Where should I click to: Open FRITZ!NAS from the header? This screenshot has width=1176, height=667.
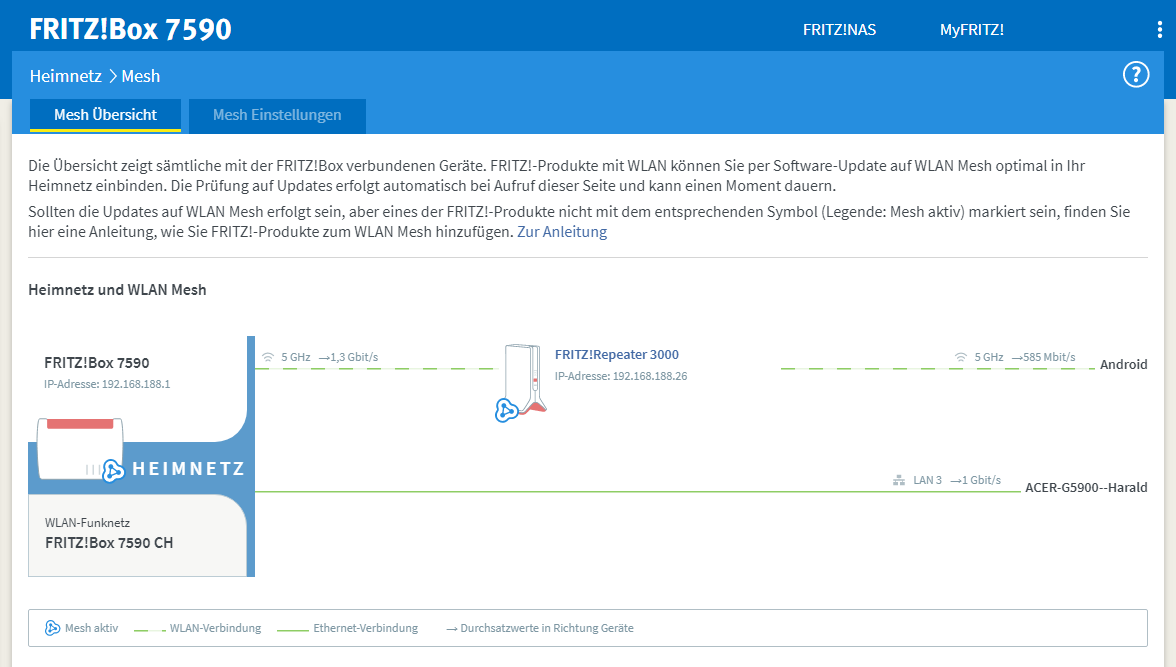tap(839, 30)
